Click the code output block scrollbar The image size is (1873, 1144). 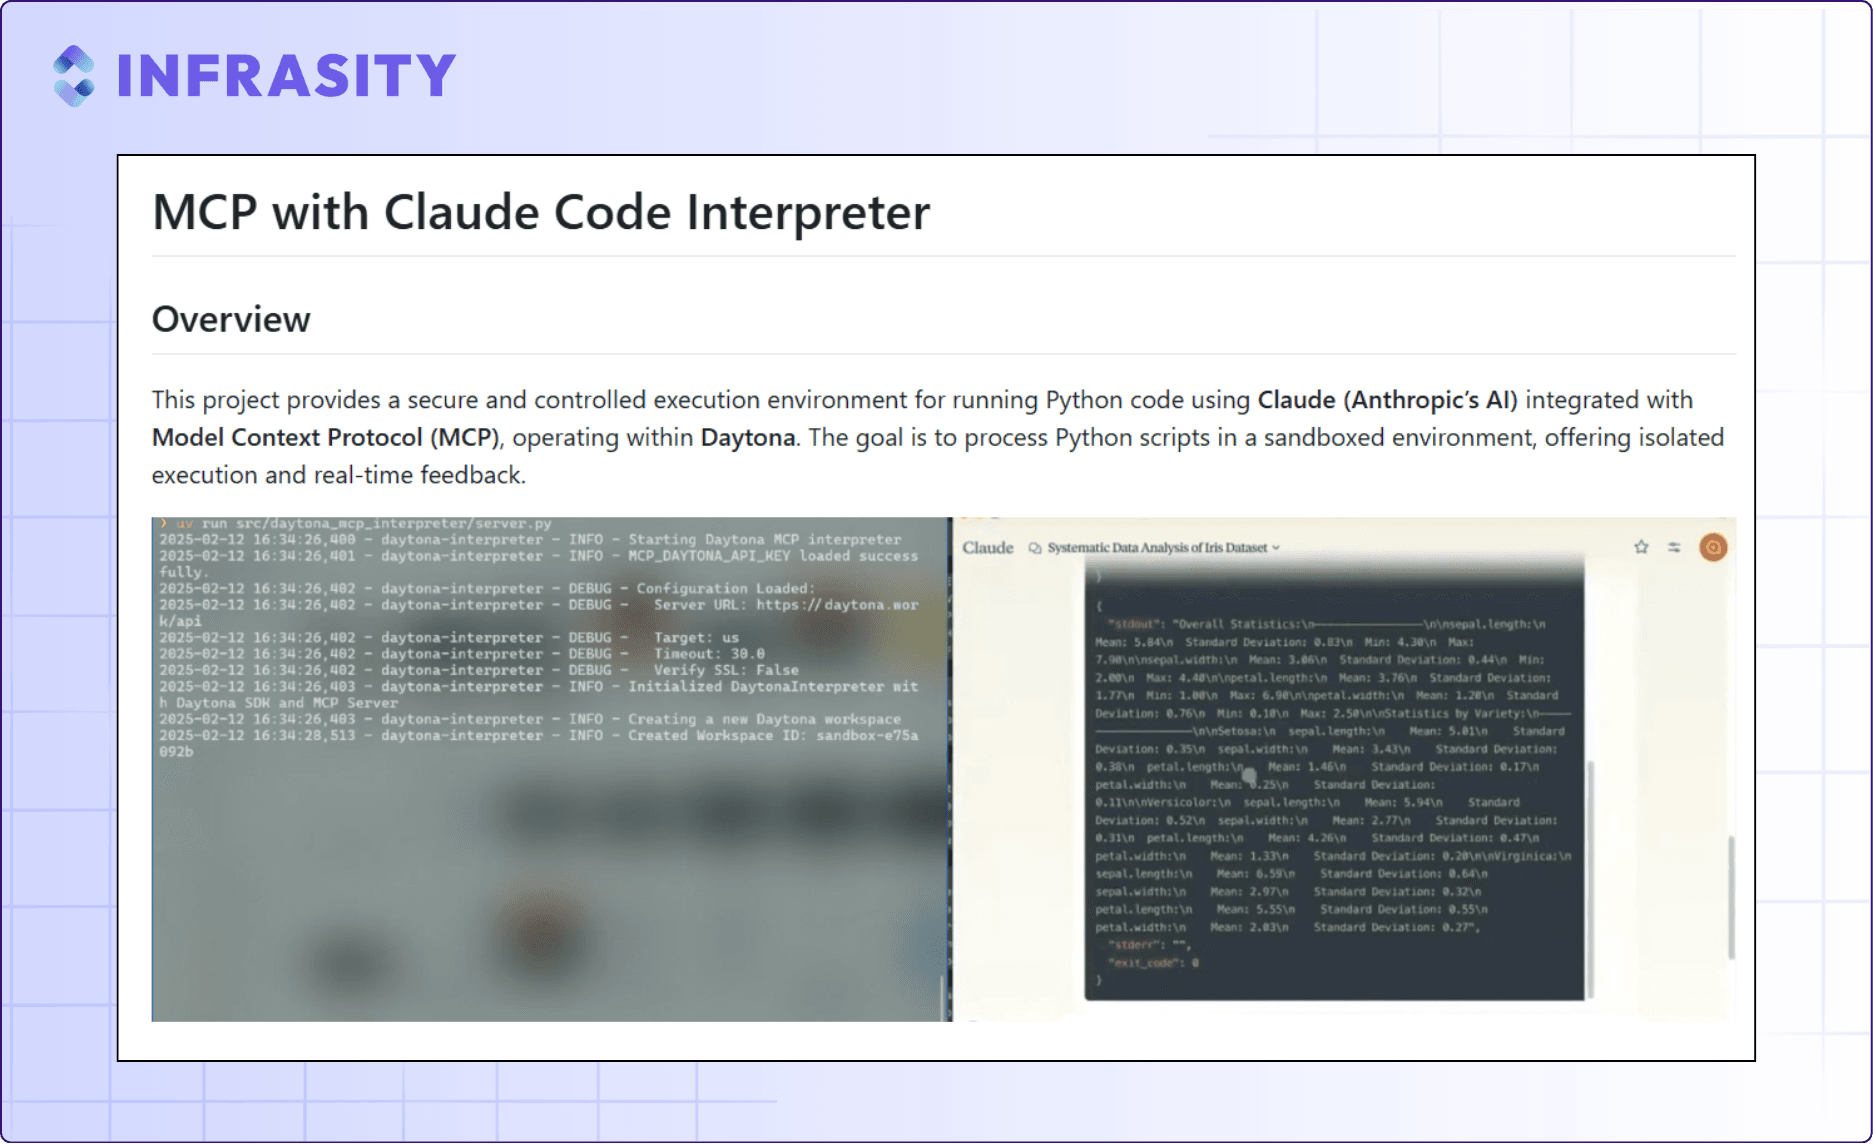tap(1590, 878)
